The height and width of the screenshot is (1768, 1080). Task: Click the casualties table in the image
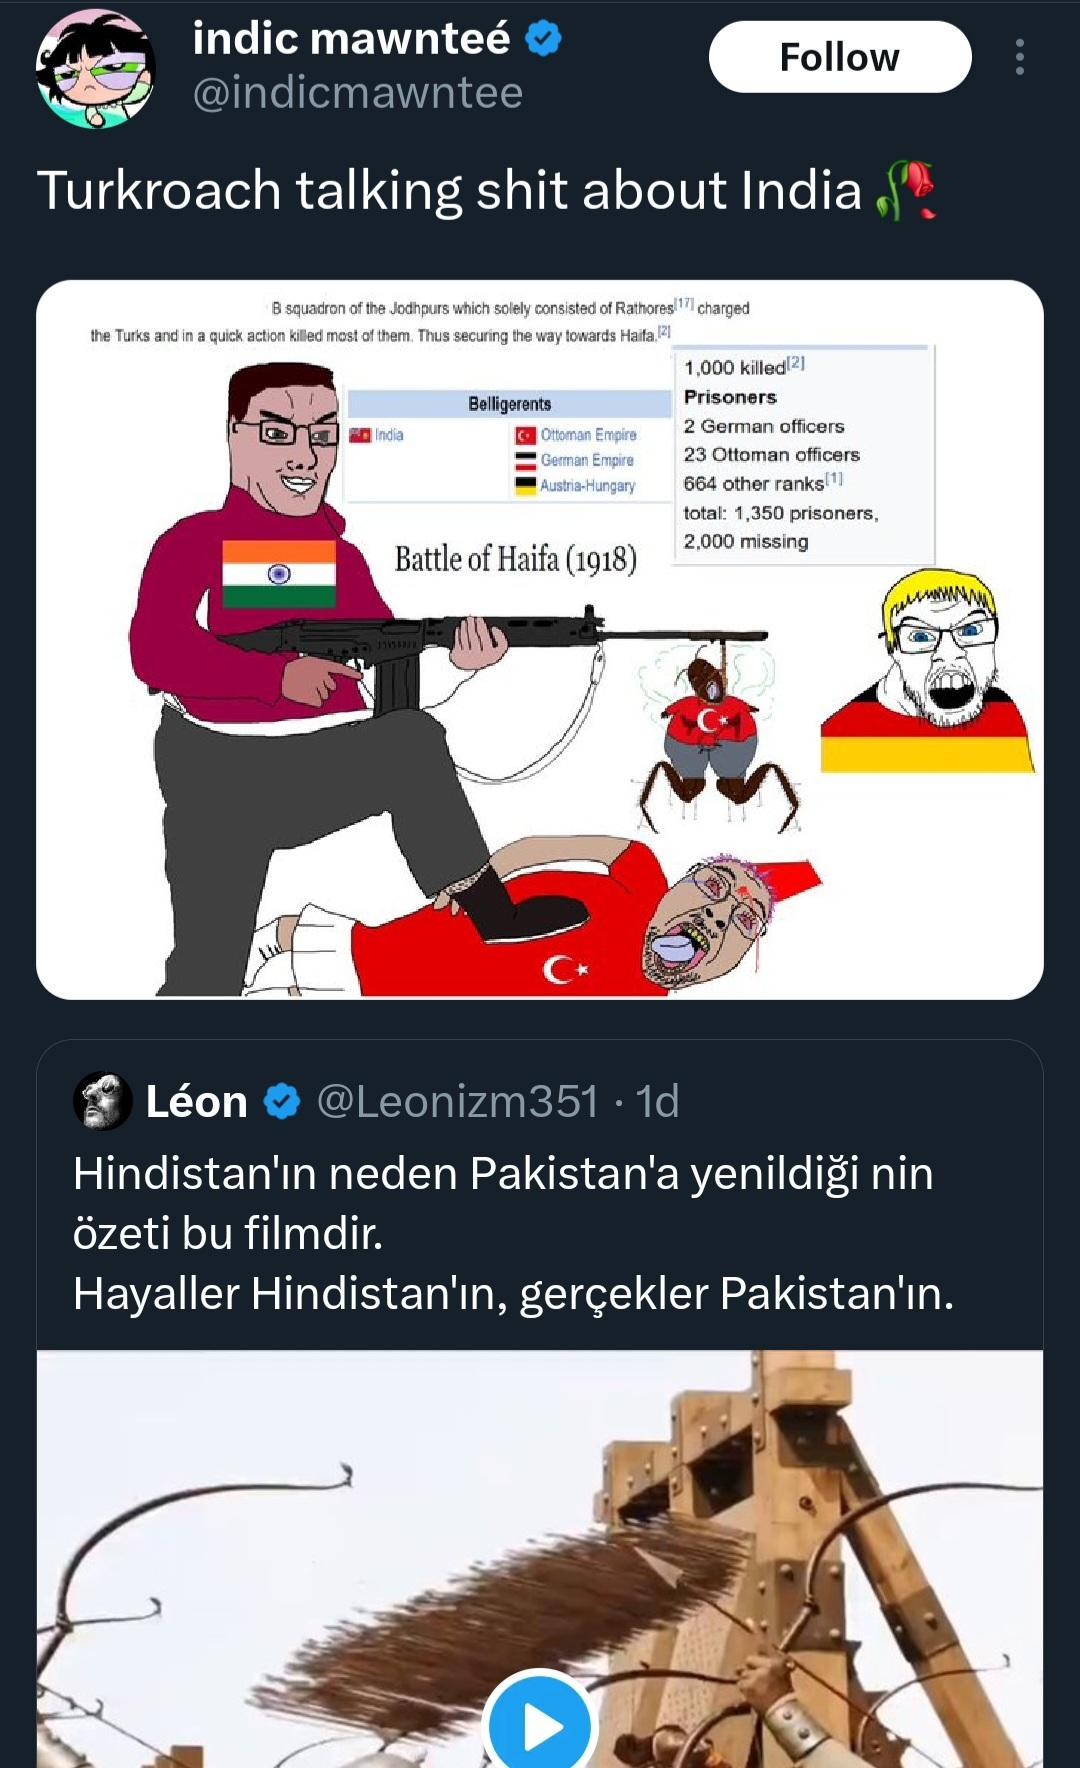click(x=804, y=455)
